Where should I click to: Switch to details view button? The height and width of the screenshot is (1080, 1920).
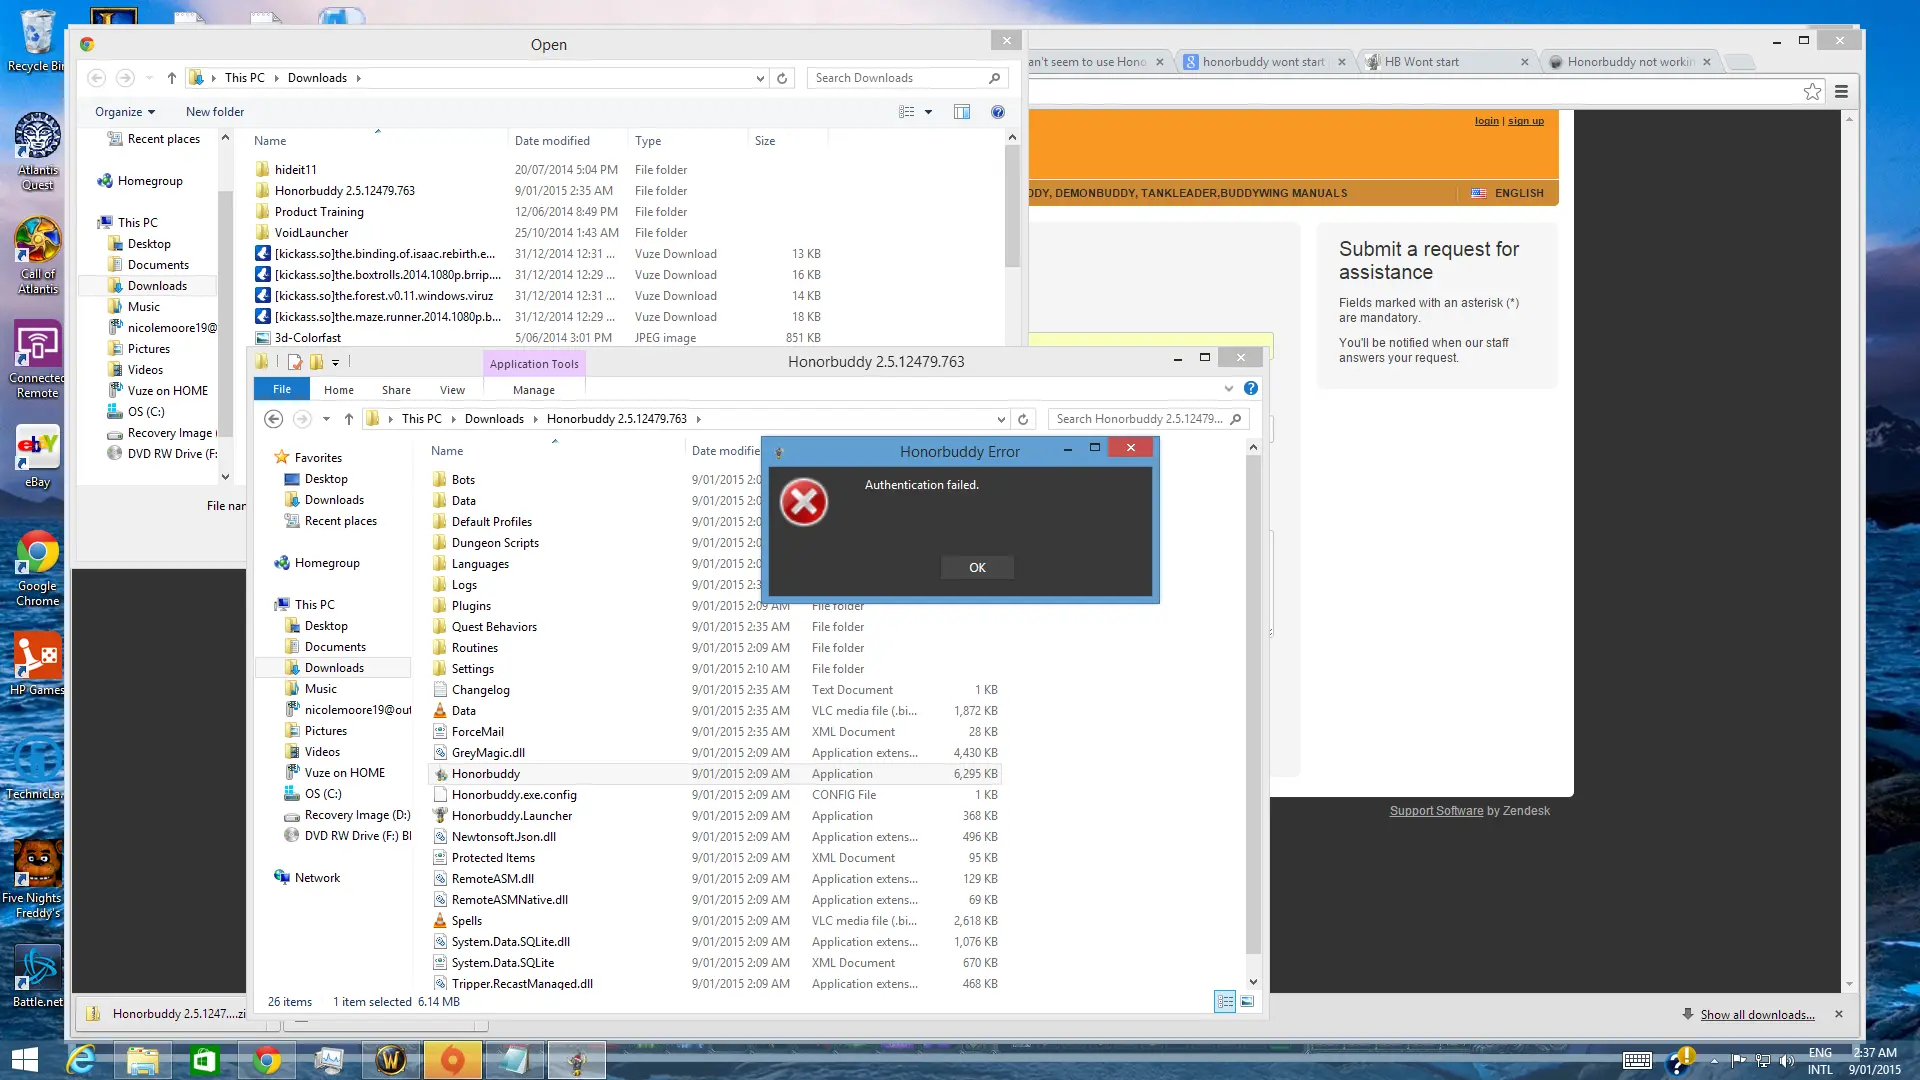[1224, 1001]
